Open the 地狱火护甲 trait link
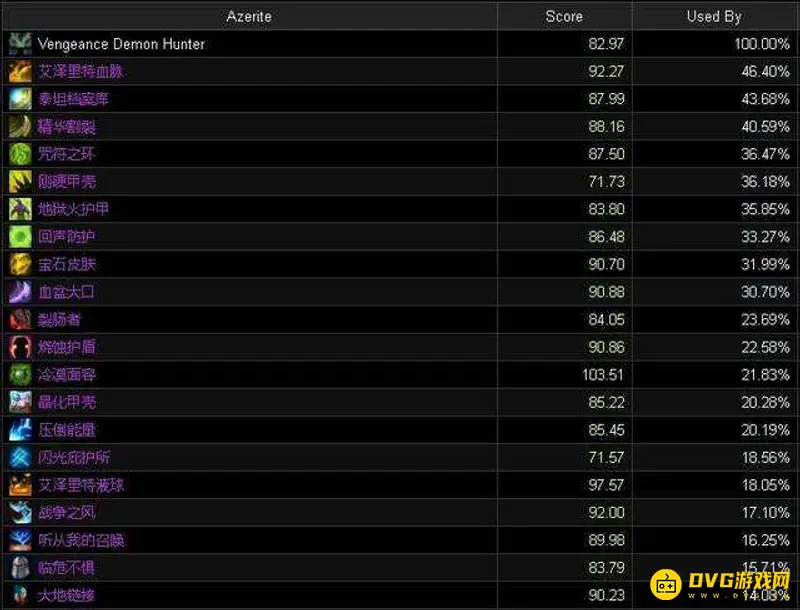 [73, 209]
